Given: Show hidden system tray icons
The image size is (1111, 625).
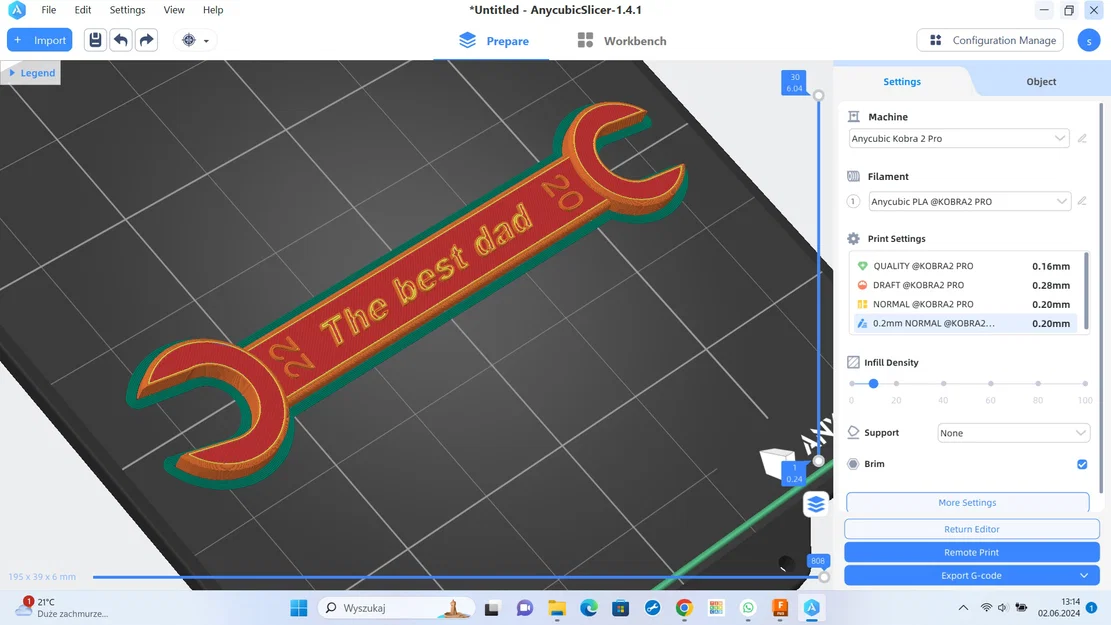Looking at the screenshot, I should (963, 607).
